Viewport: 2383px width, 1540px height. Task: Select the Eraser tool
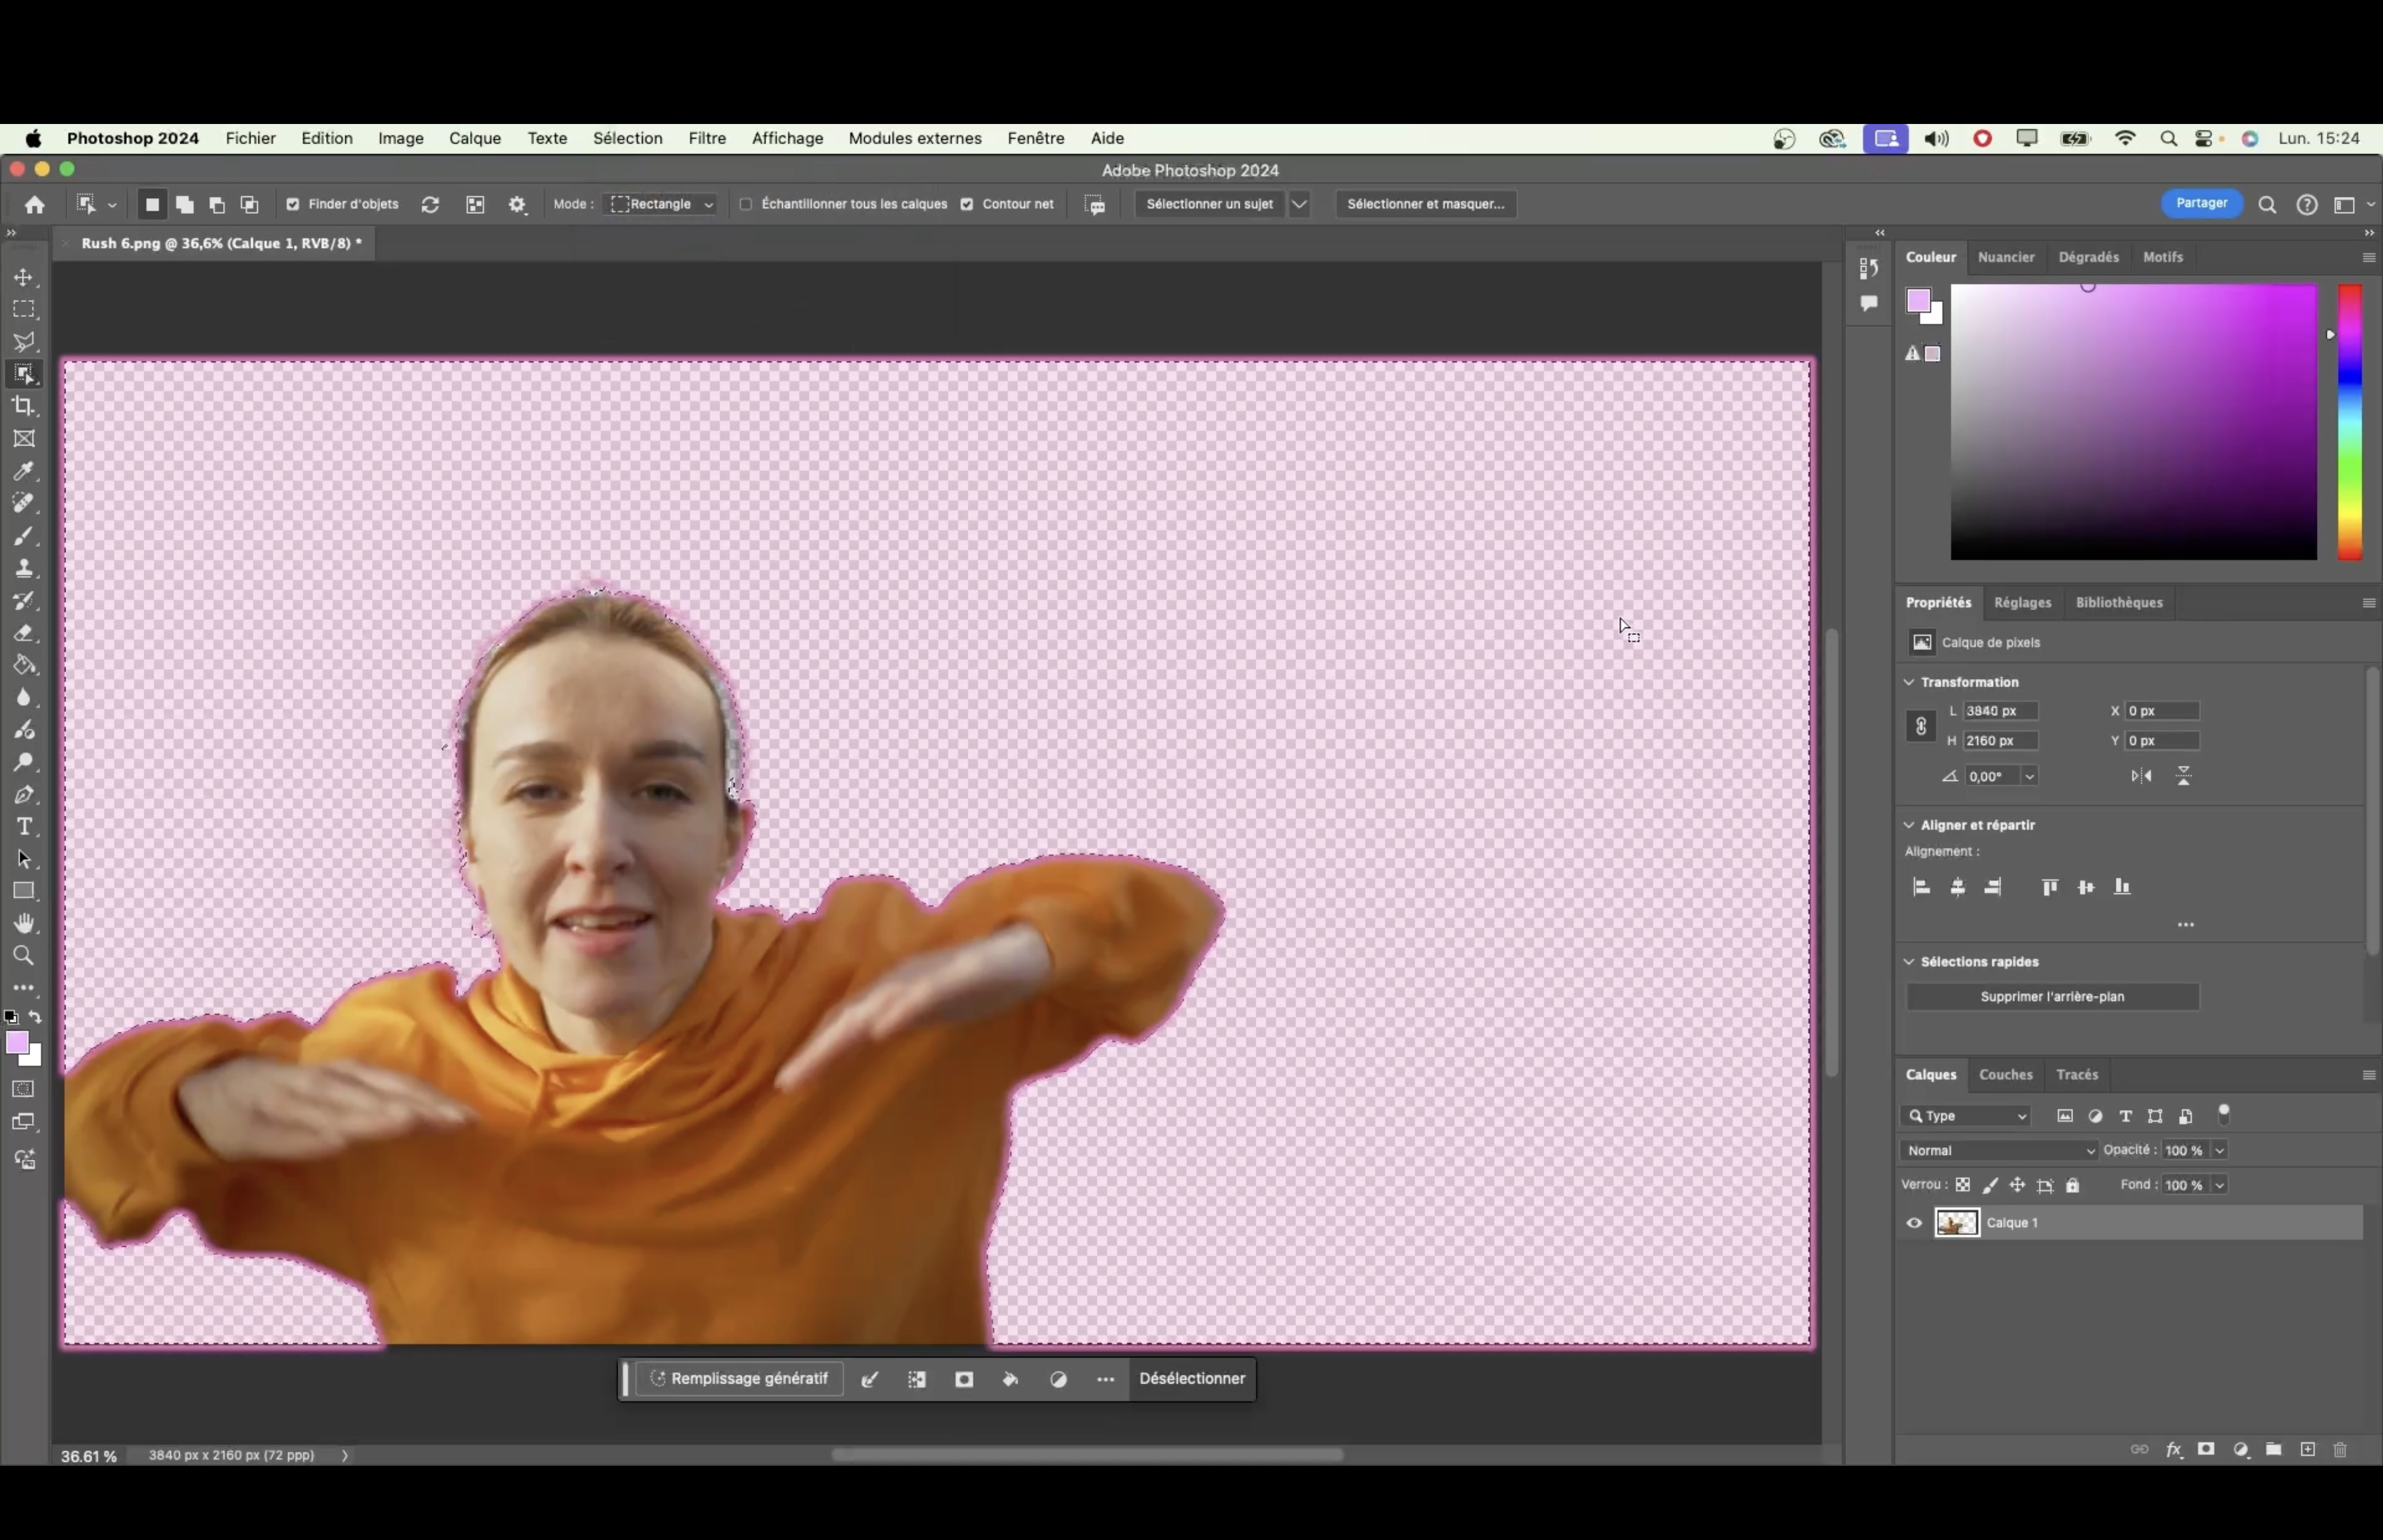point(24,633)
